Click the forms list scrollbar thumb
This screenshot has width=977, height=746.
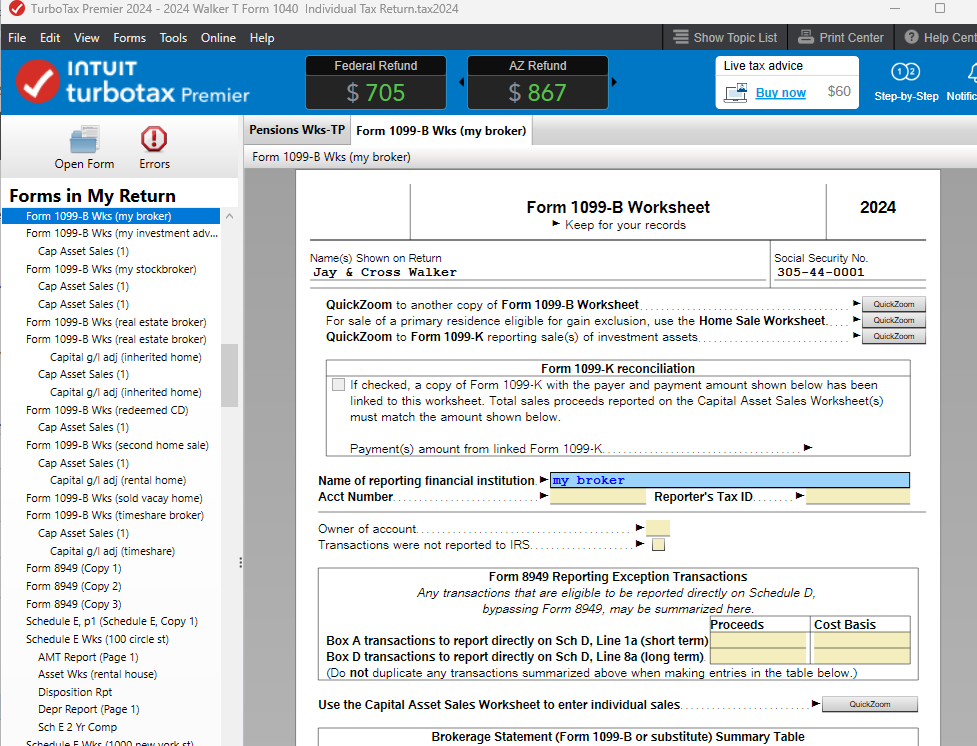pos(229,375)
